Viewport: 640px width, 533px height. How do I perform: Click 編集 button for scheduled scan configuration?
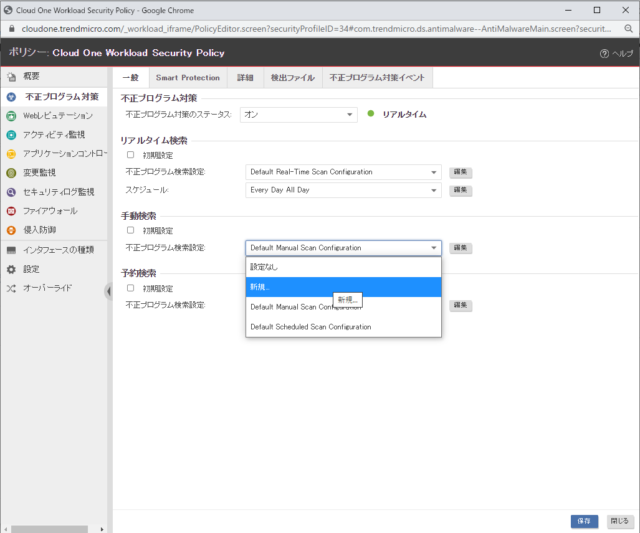460,305
